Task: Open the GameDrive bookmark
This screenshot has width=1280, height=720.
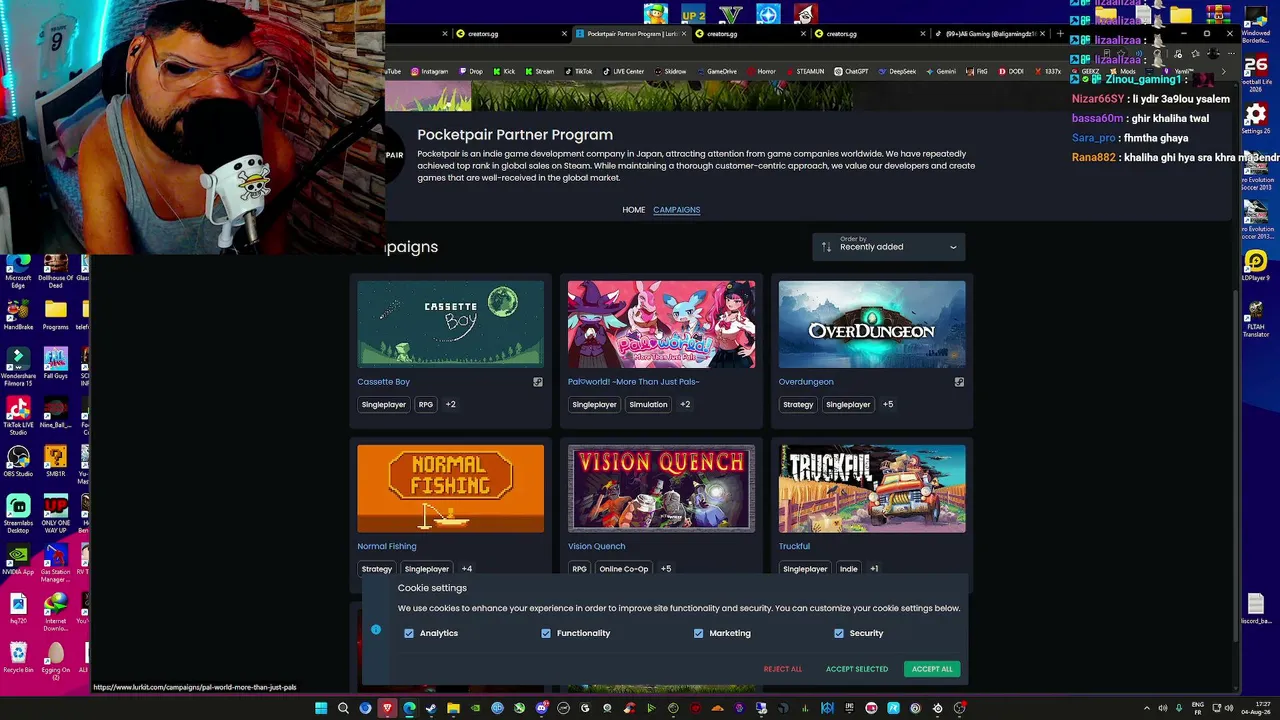Action: [x=717, y=71]
